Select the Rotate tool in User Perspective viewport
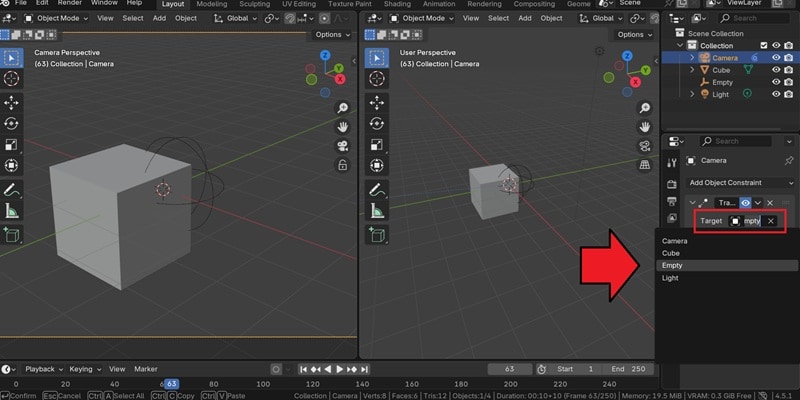The width and height of the screenshot is (800, 400). [x=377, y=123]
